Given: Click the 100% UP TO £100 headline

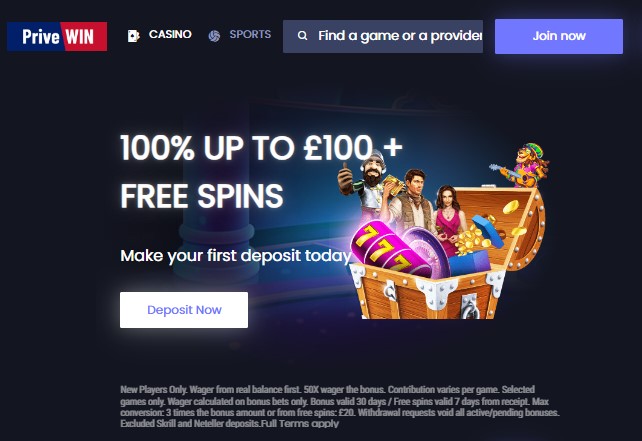Looking at the screenshot, I should pos(261,147).
